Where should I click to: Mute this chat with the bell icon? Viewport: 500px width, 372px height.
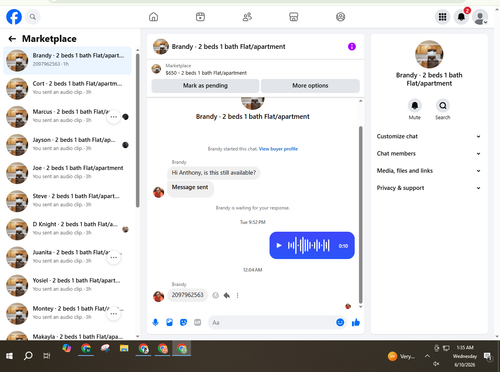414,106
